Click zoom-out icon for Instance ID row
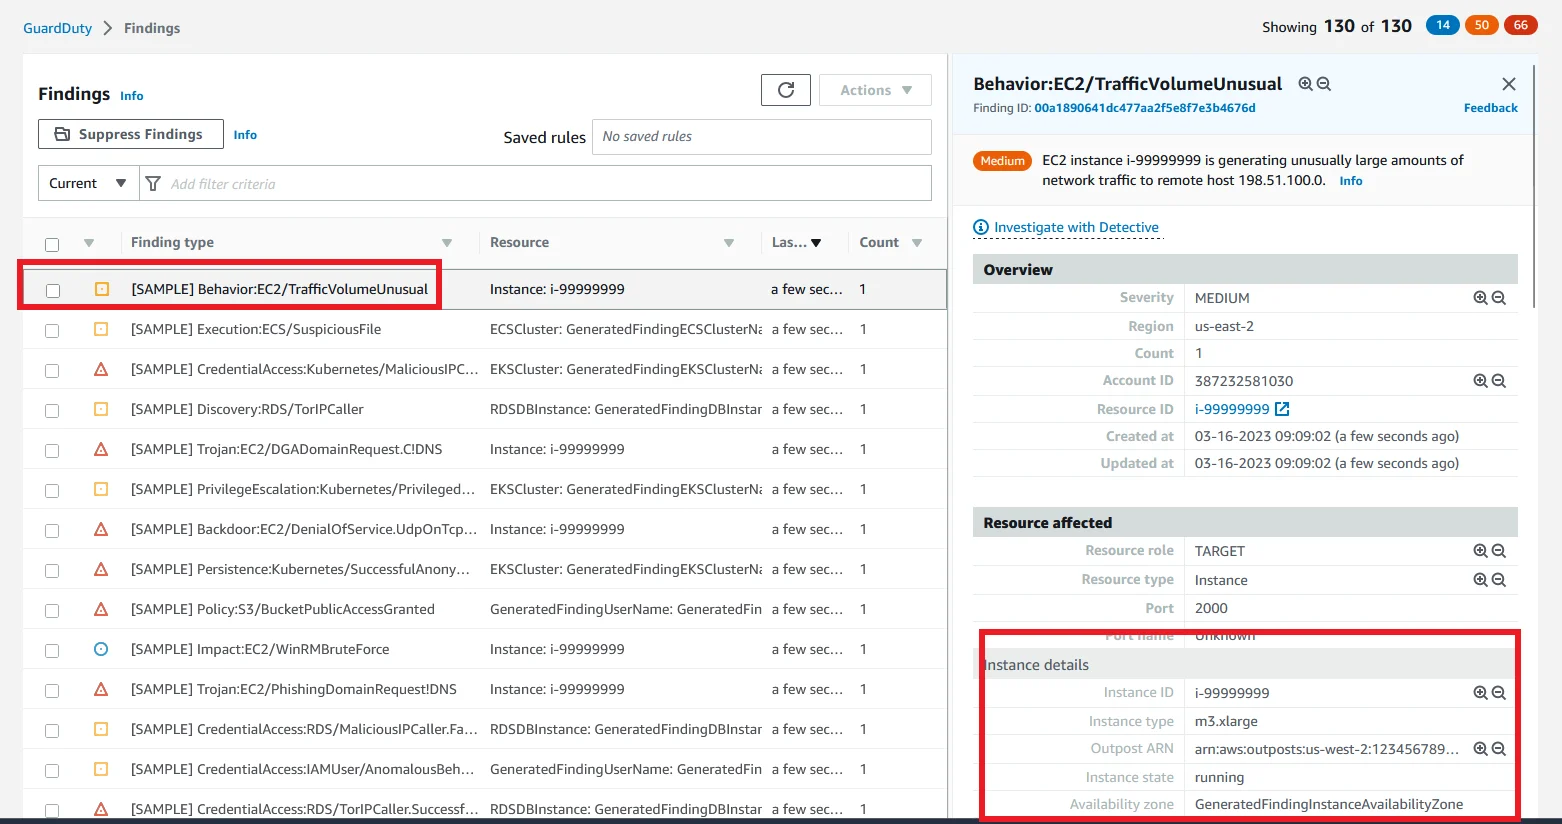This screenshot has height=824, width=1562. (x=1498, y=693)
